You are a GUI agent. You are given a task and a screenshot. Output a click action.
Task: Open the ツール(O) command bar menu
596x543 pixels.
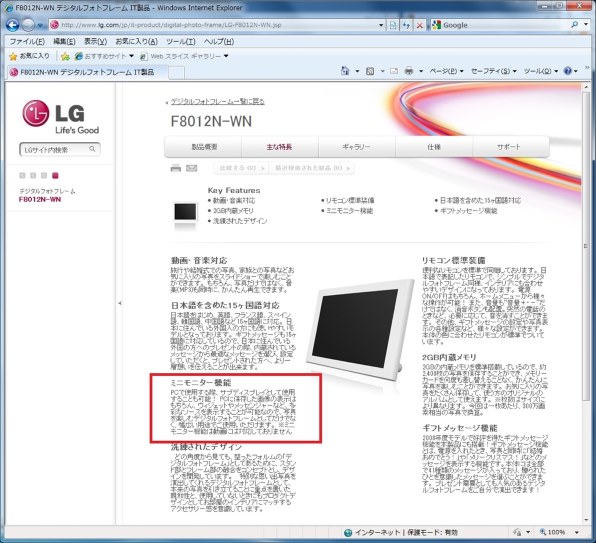541,71
